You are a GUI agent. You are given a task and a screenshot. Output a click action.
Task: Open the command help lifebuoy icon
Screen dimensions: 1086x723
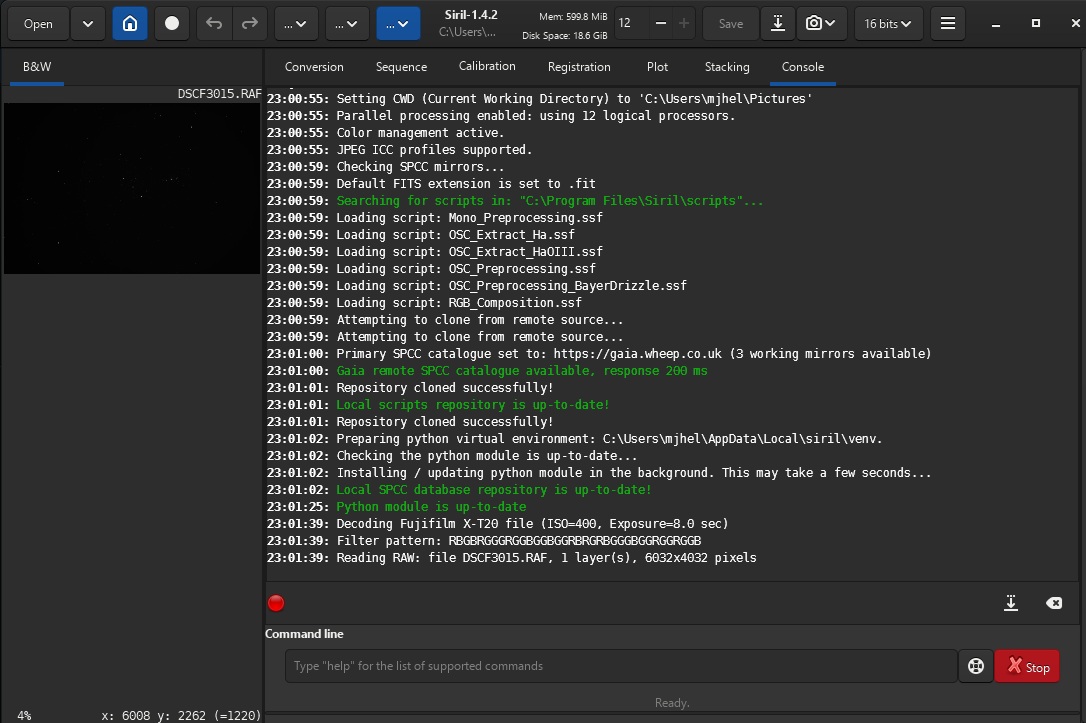[975, 667]
